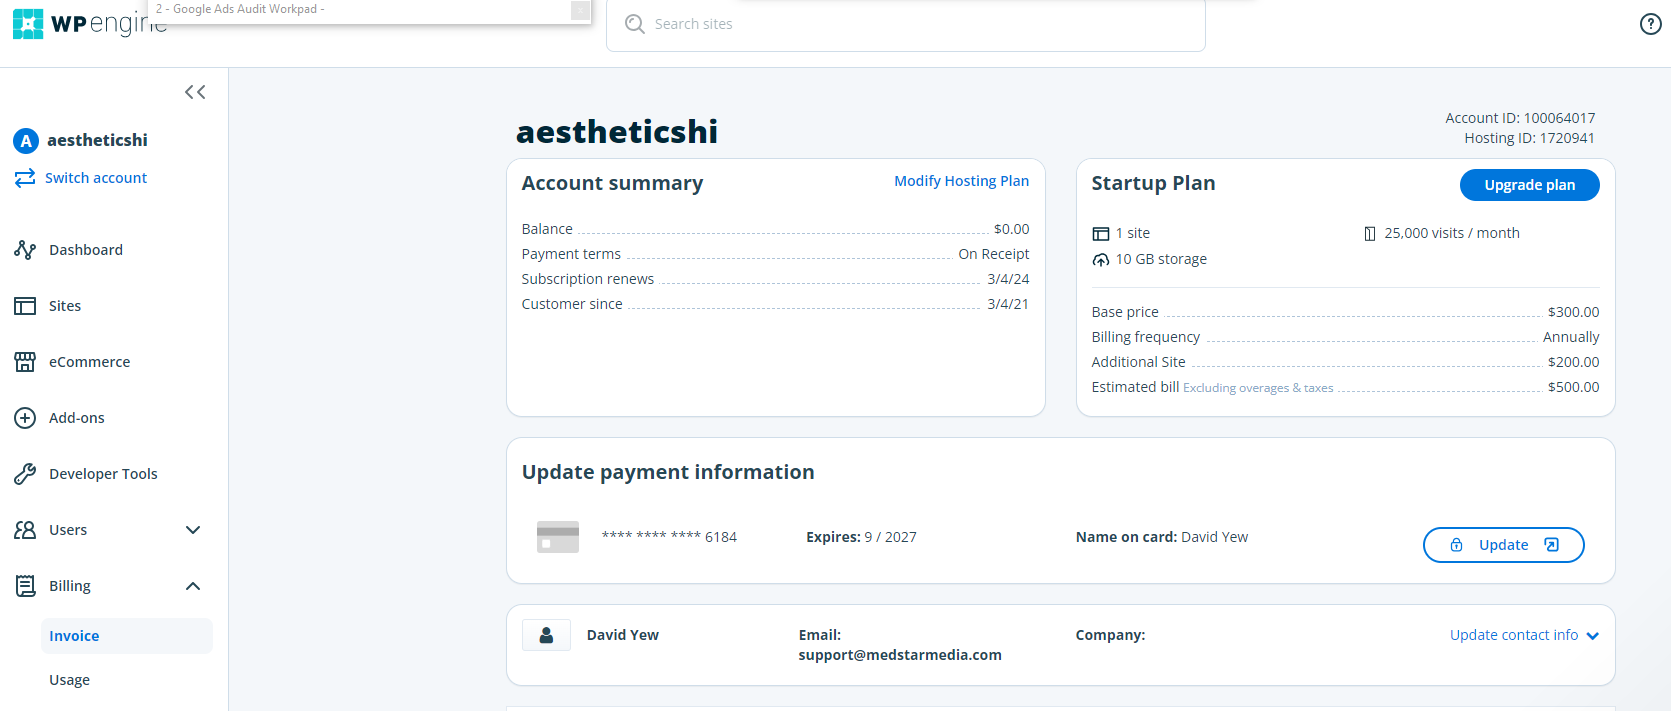Click the Upgrade plan button
1671x711 pixels.
click(1529, 185)
